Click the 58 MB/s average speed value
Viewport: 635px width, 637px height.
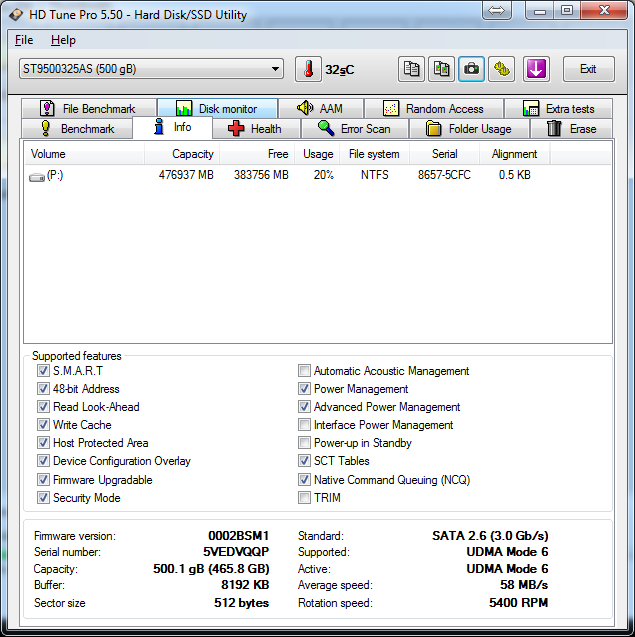click(x=524, y=585)
